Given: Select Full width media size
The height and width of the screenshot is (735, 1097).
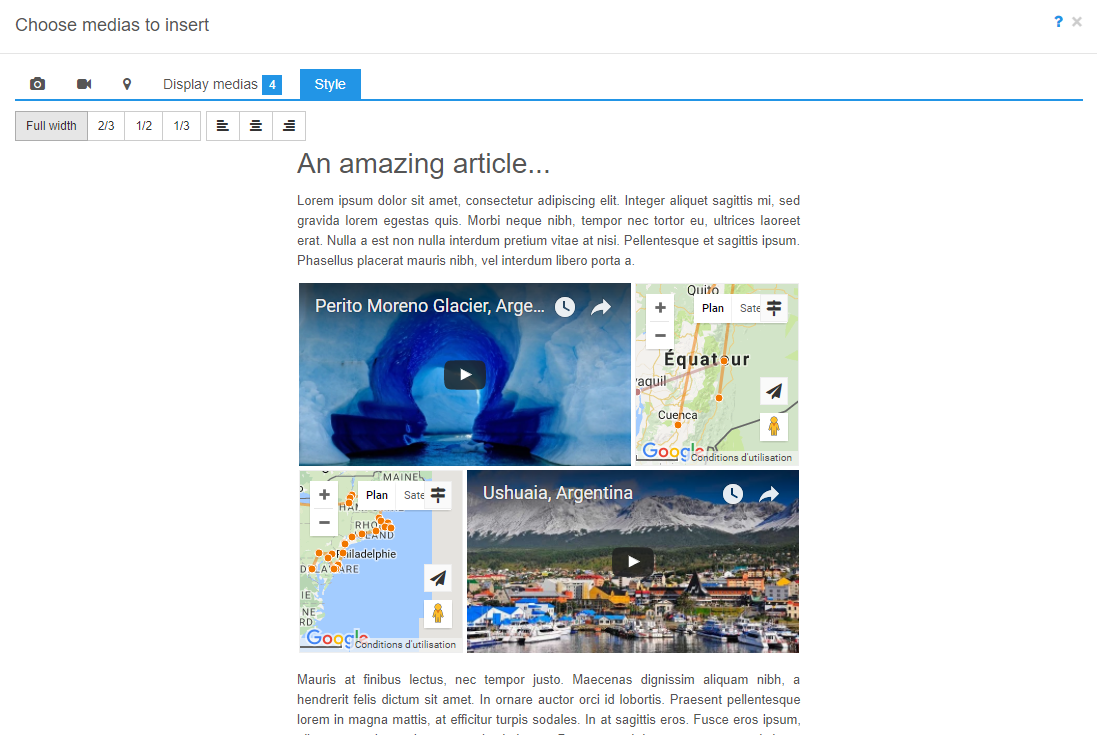Looking at the screenshot, I should pos(51,126).
